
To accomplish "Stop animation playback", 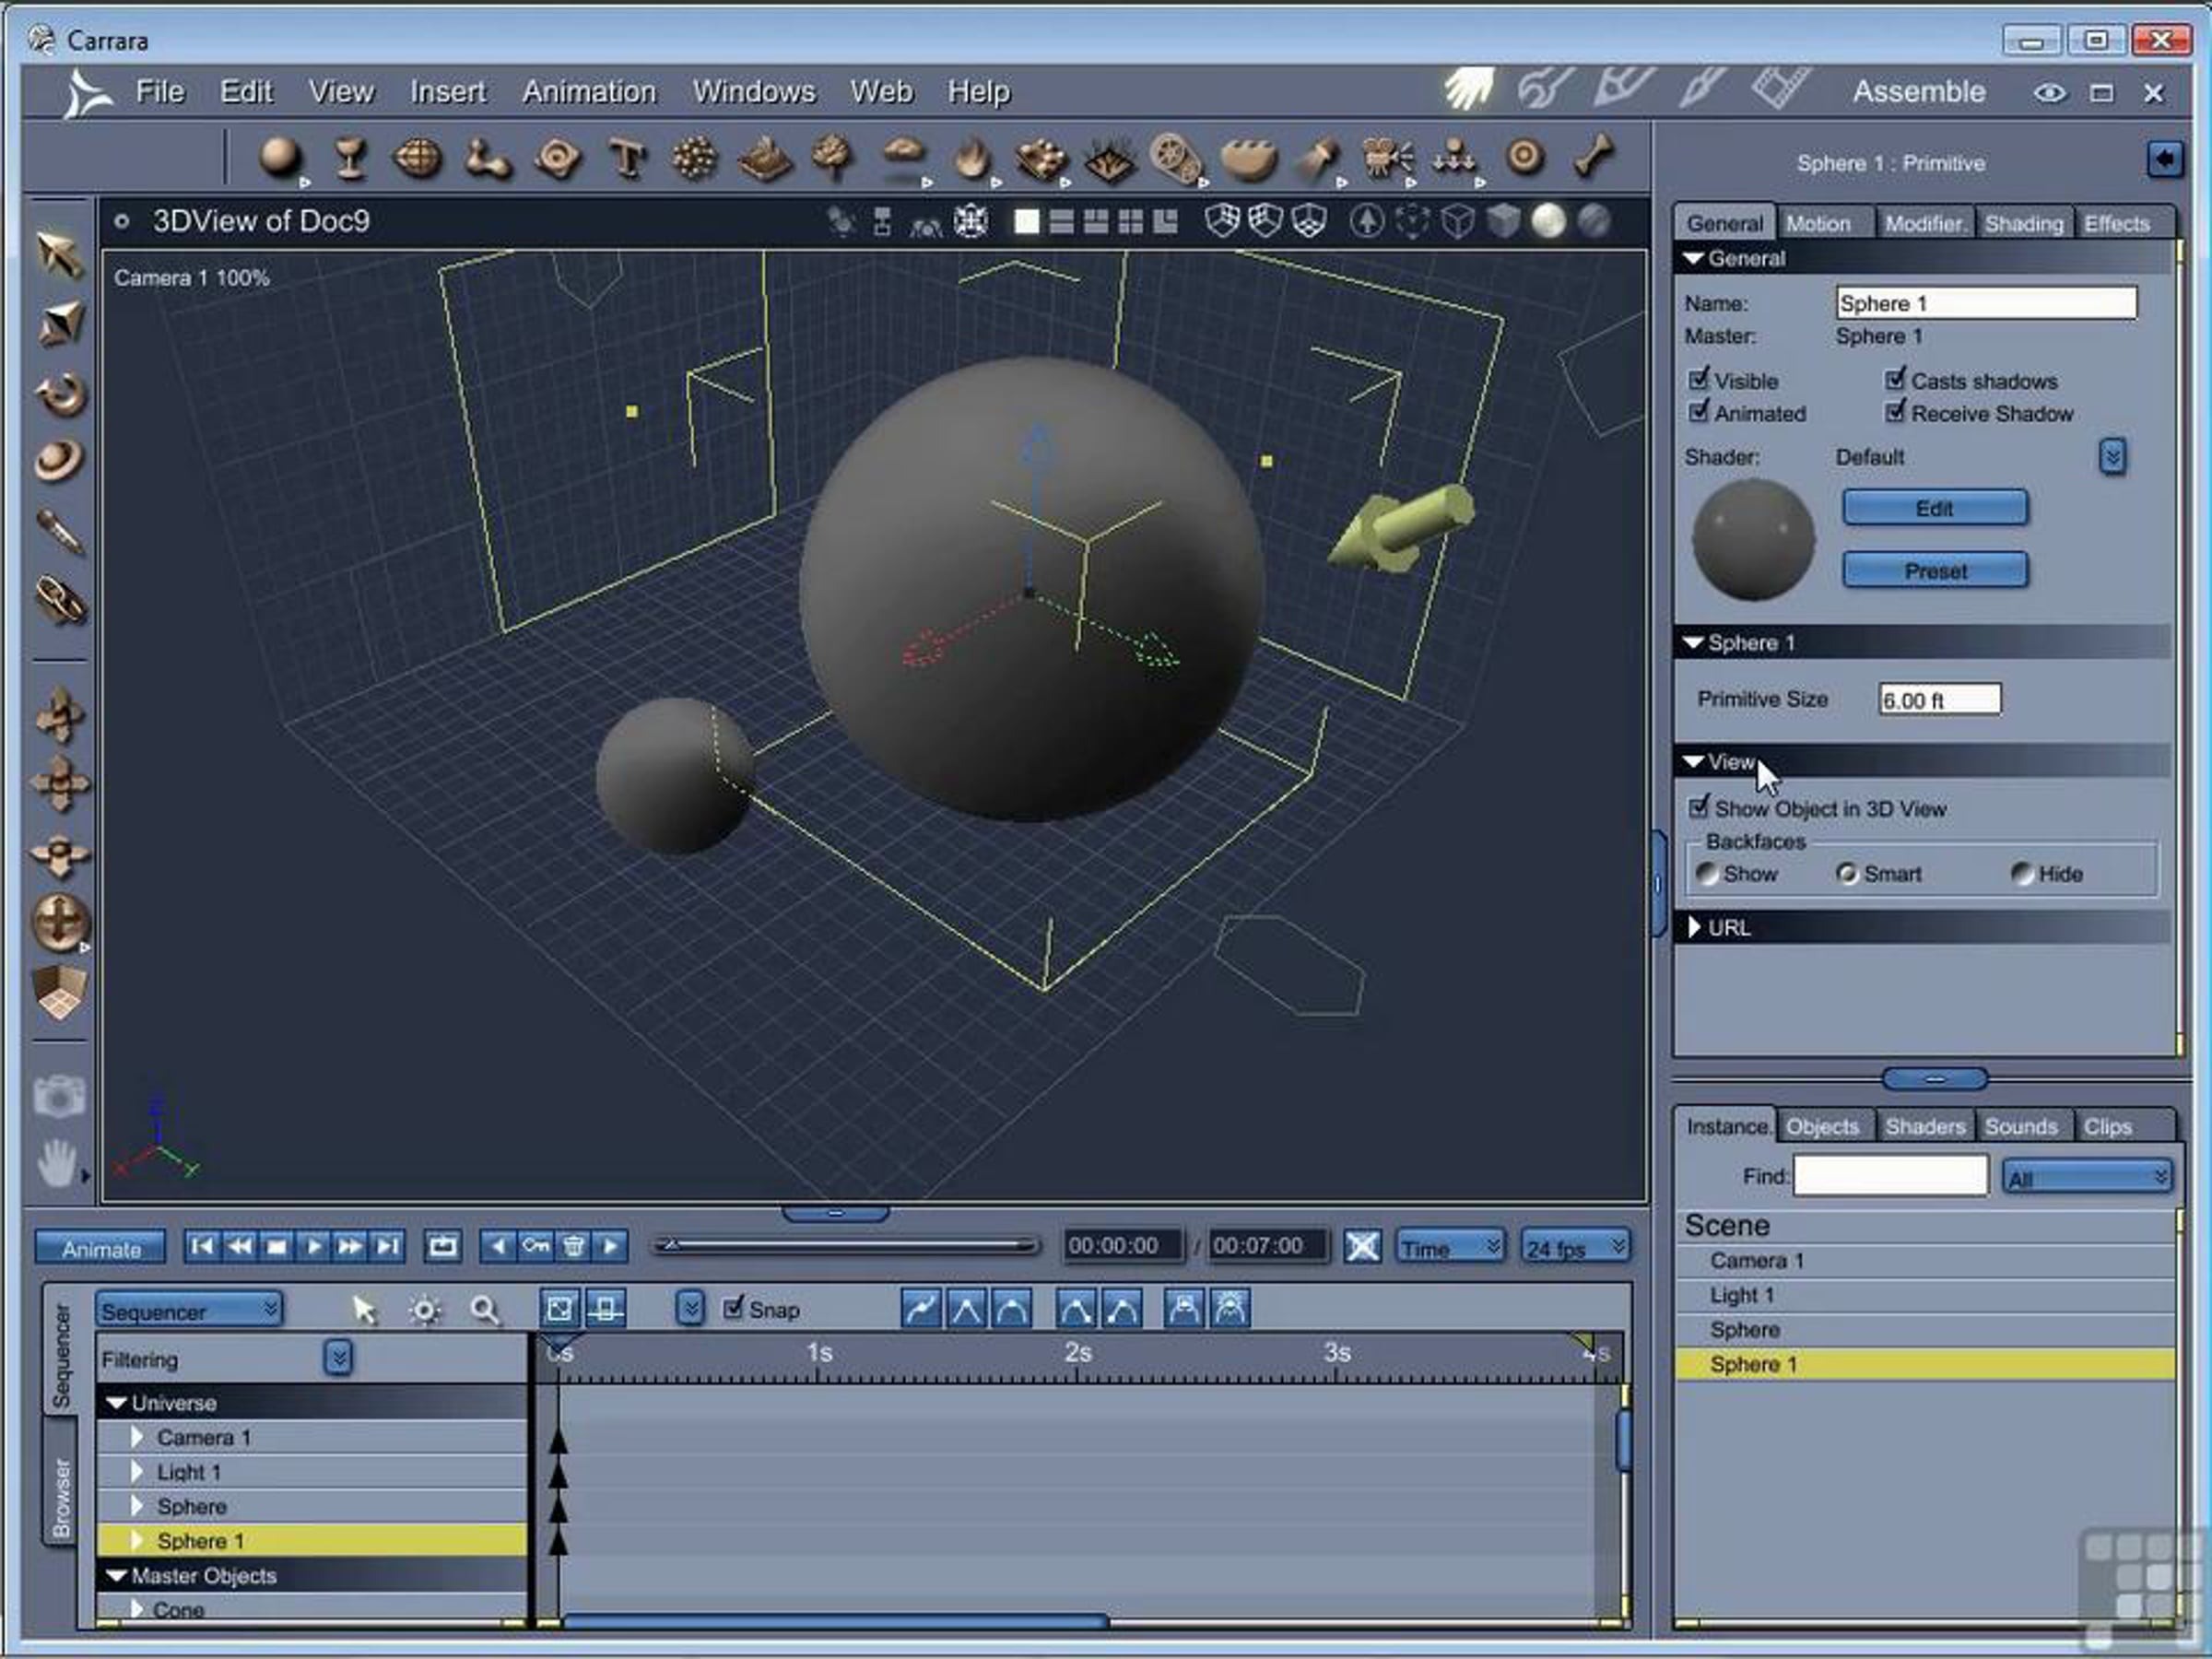I will click(277, 1246).
